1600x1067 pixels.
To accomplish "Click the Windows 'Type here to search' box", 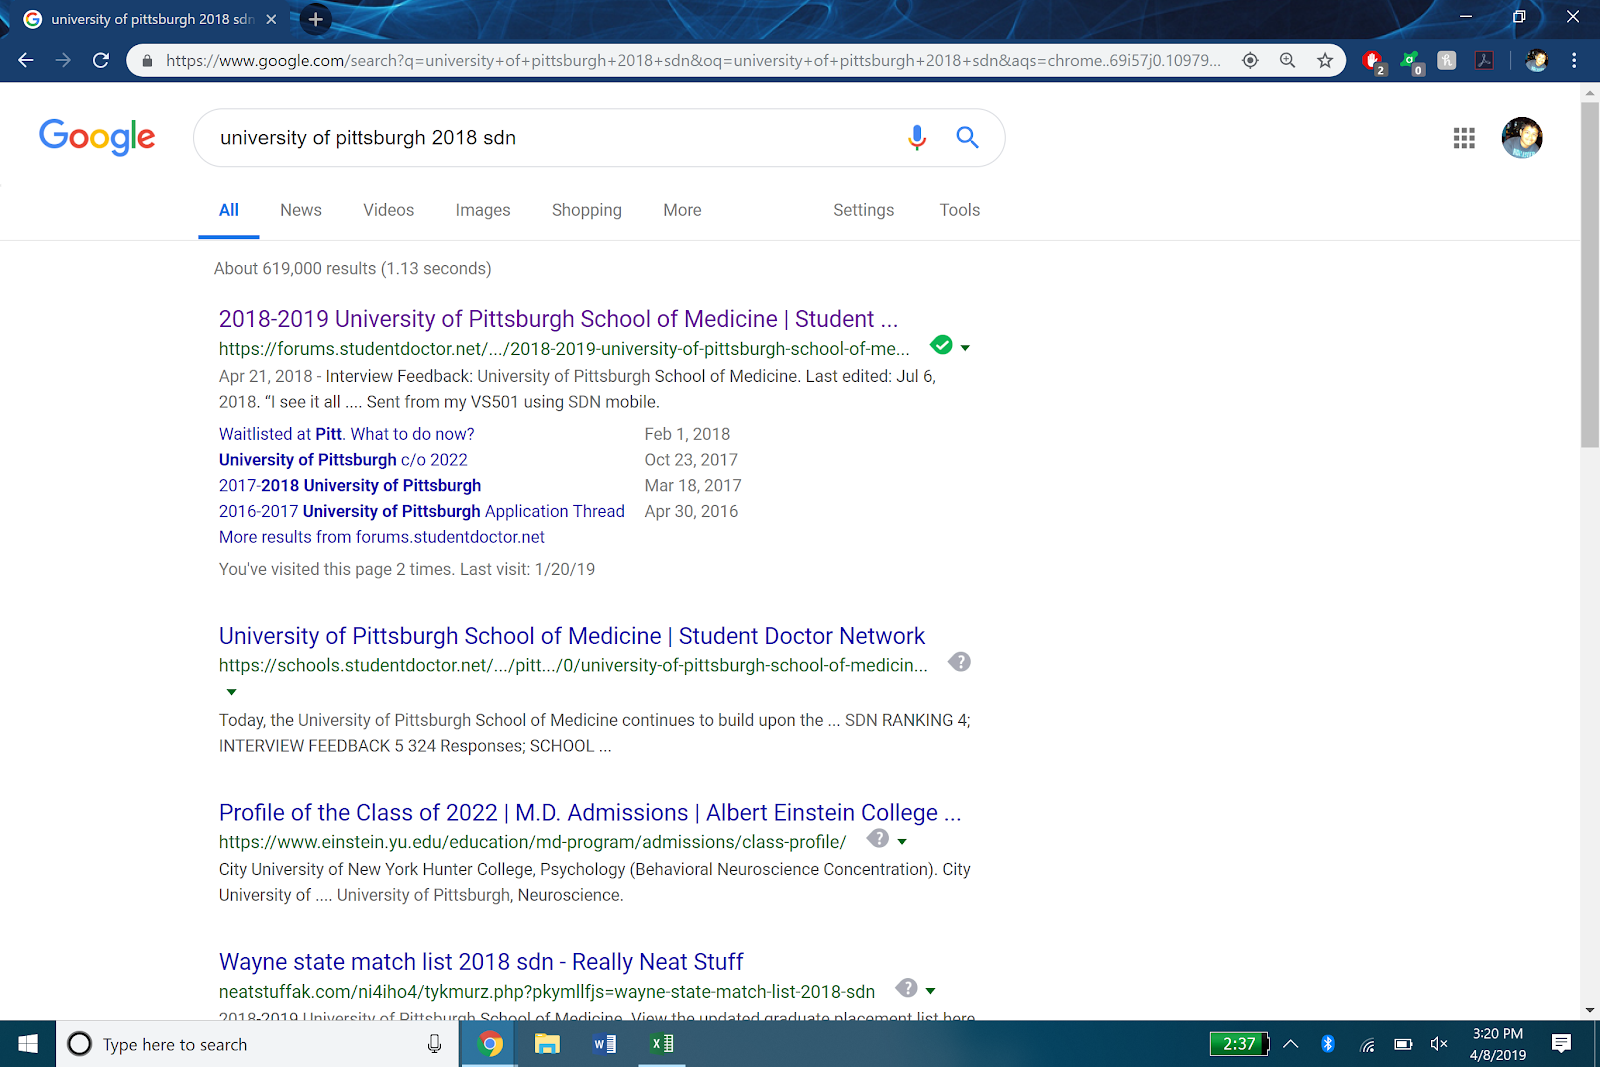I will 258,1044.
